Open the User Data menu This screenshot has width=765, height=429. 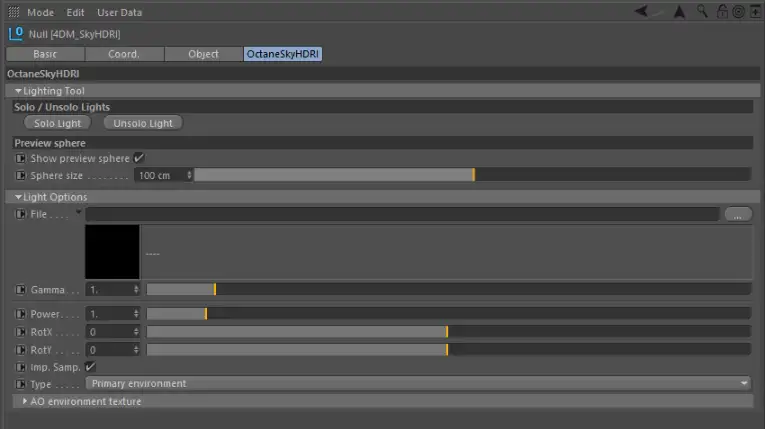120,12
